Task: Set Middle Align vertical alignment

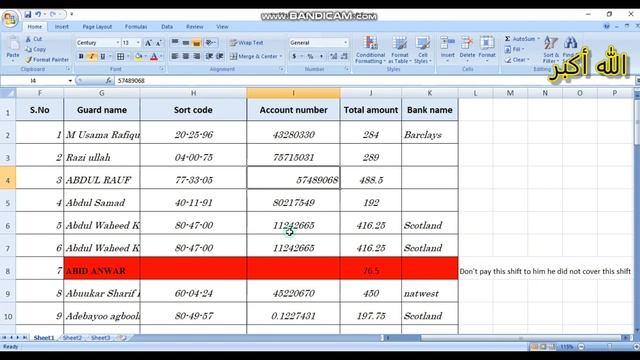Action: pos(186,42)
